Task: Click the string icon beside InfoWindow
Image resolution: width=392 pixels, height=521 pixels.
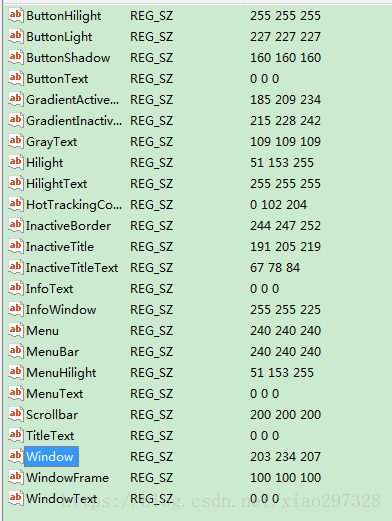Action: (x=16, y=309)
